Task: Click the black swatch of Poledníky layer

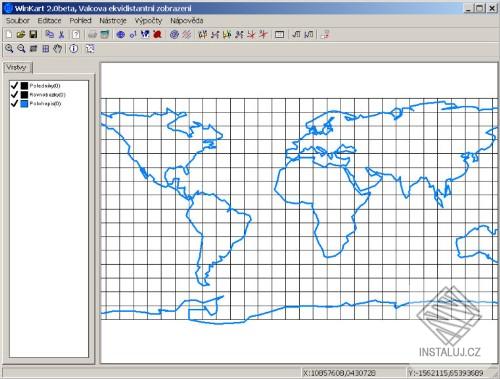Action: tap(24, 86)
